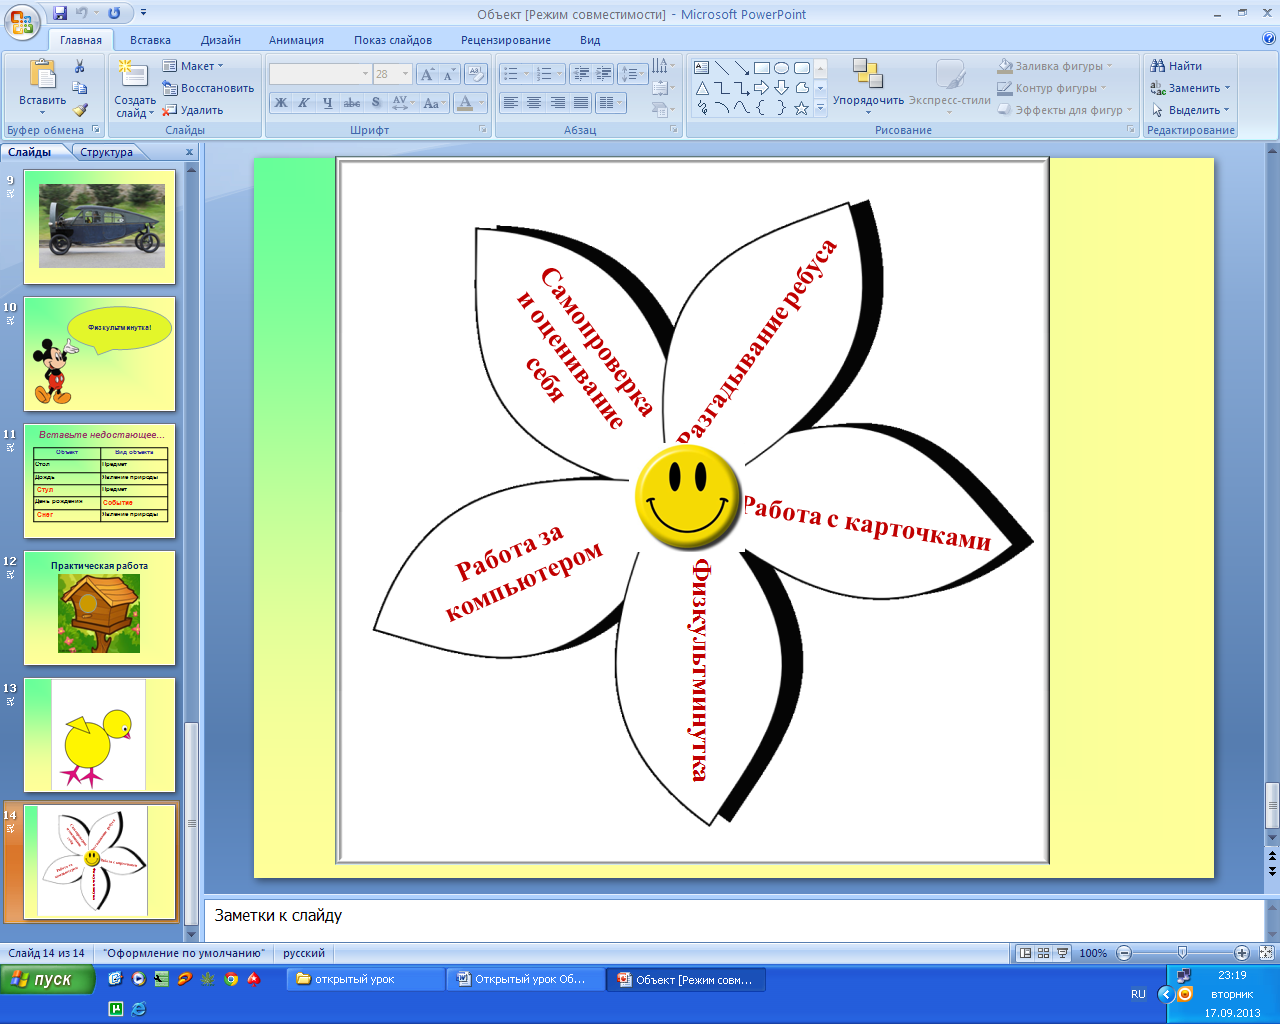This screenshot has width=1280, height=1024.
Task: Select the five-point star shape
Action: pyautogui.click(x=801, y=108)
